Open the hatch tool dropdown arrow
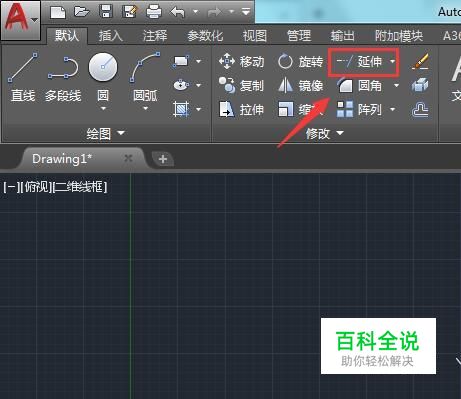 click(x=199, y=109)
